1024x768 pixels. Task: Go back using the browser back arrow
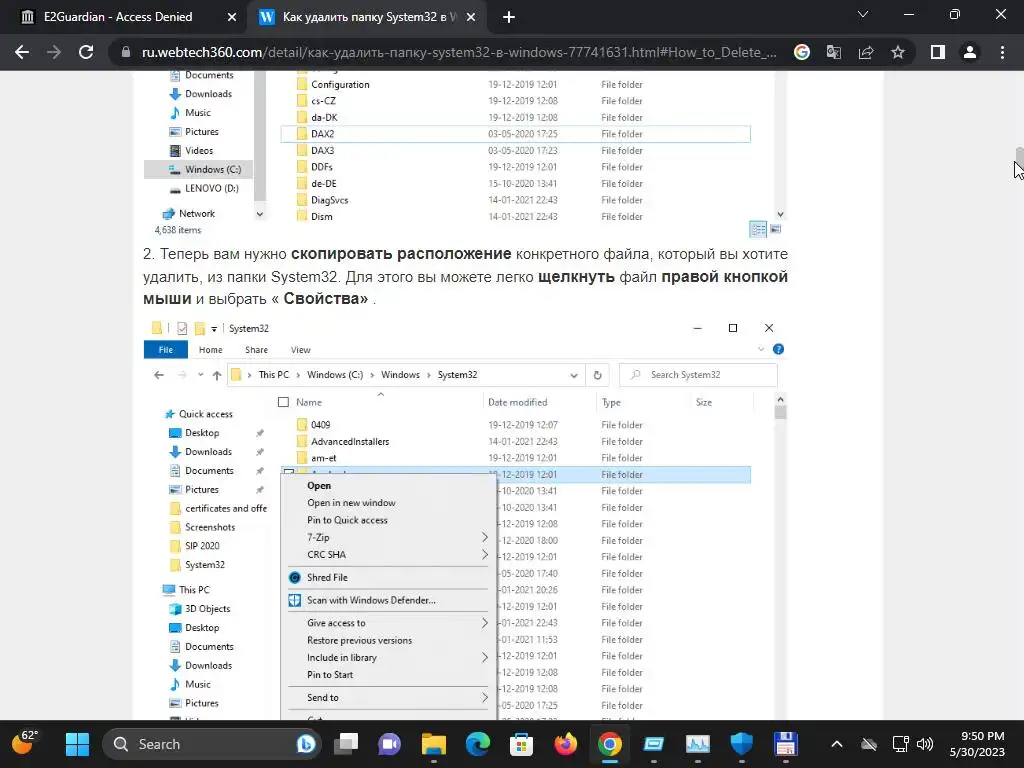tap(22, 52)
